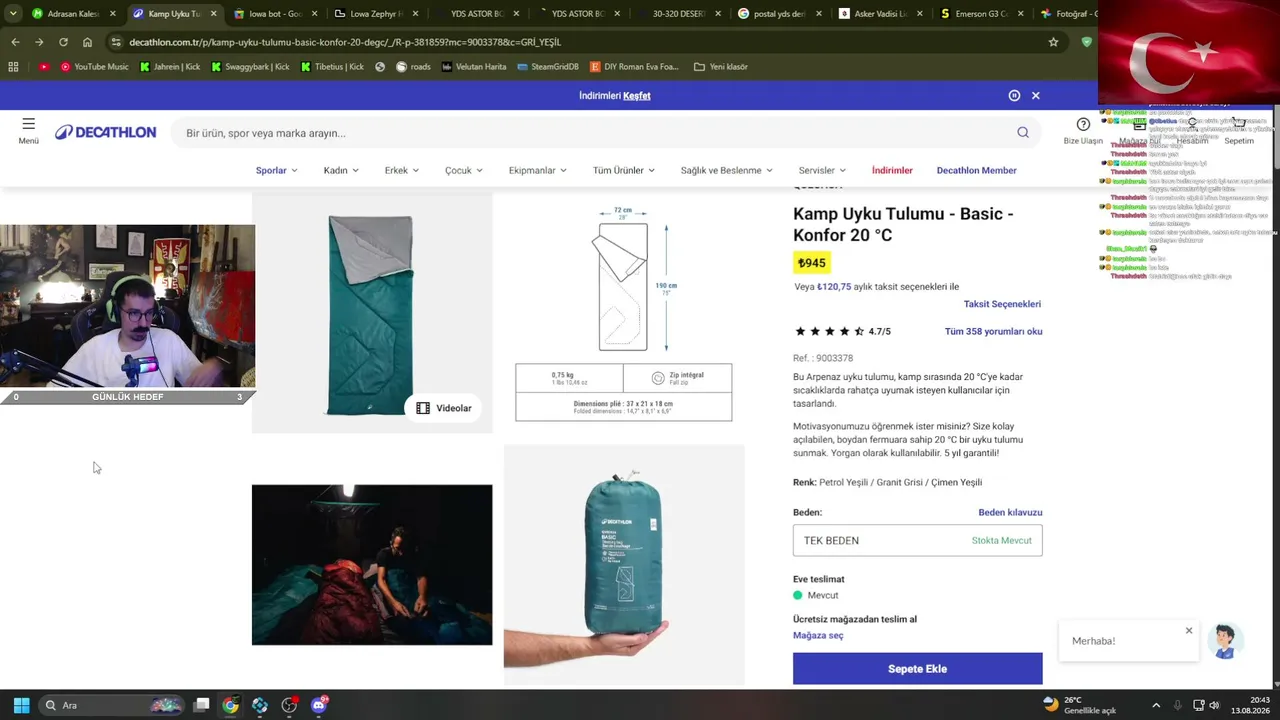Bookmark this page with the star icon

coord(1053,42)
